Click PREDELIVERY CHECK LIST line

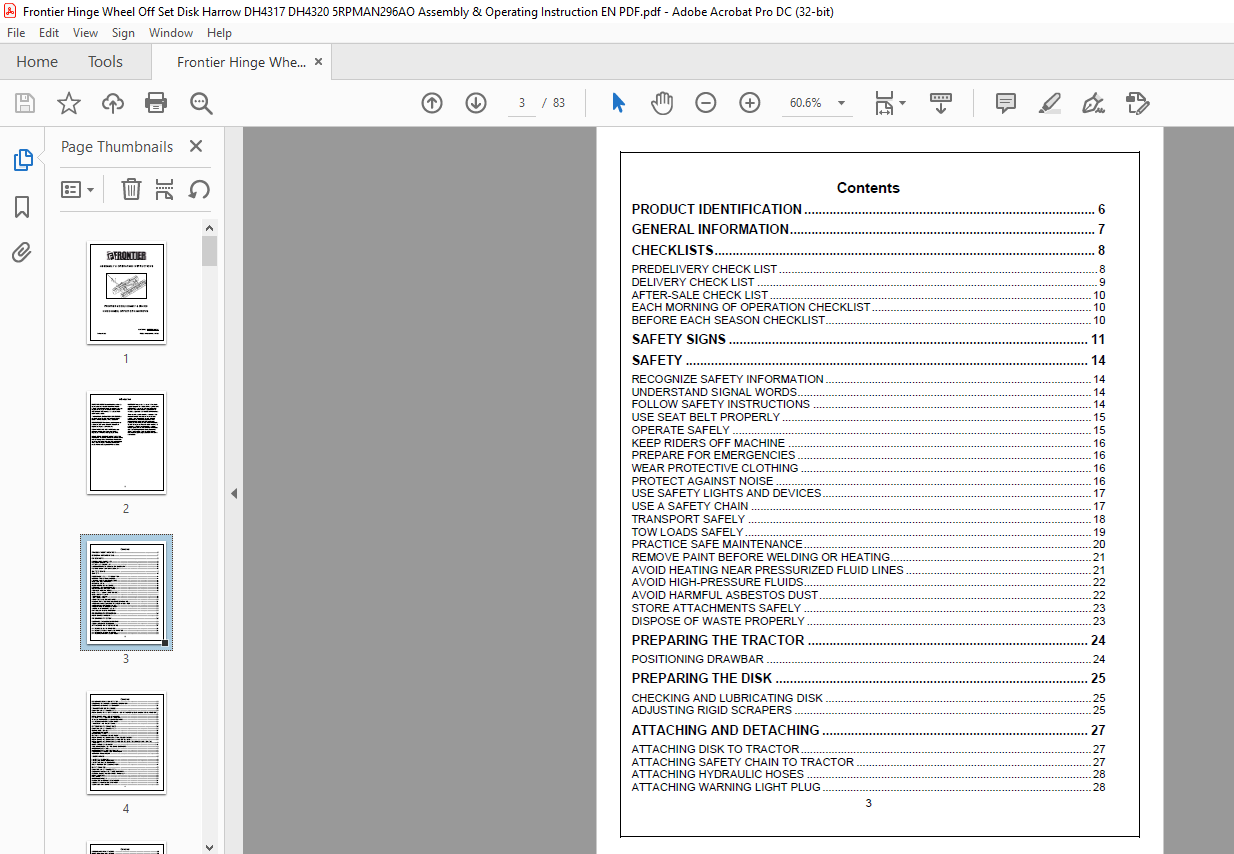pyautogui.click(x=868, y=270)
